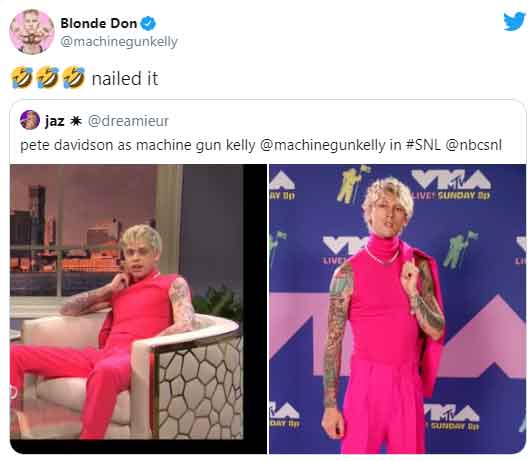
Task: Open the Blonde Don display name
Action: [99, 23]
